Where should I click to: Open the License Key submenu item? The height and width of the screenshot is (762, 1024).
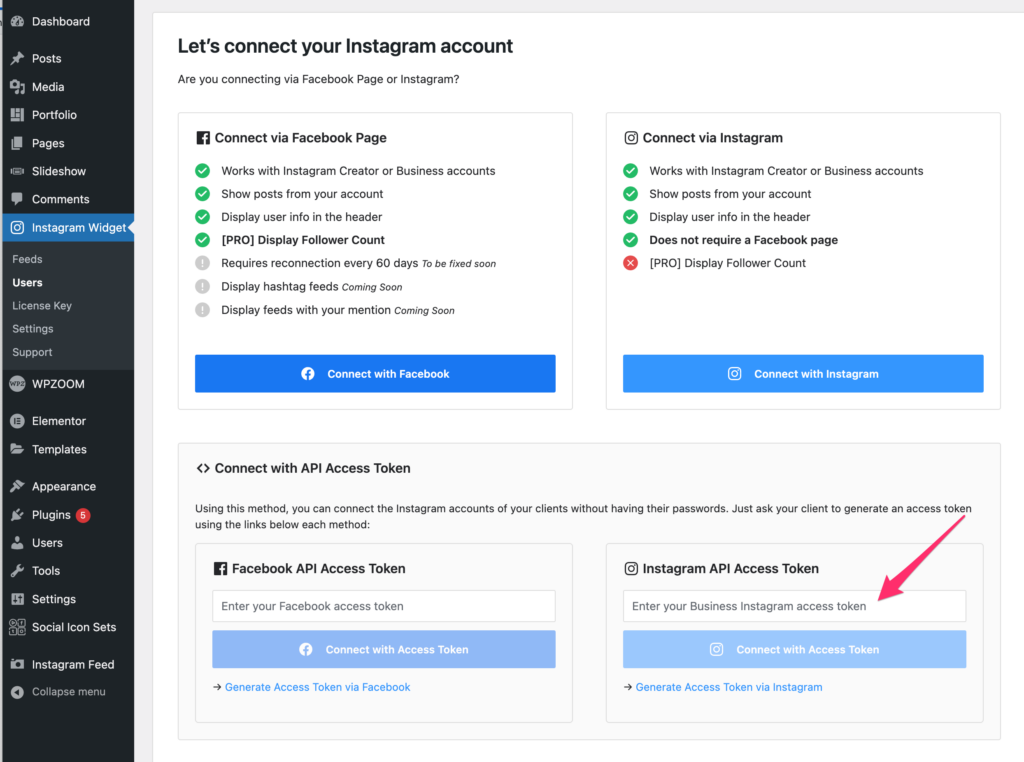coord(42,306)
